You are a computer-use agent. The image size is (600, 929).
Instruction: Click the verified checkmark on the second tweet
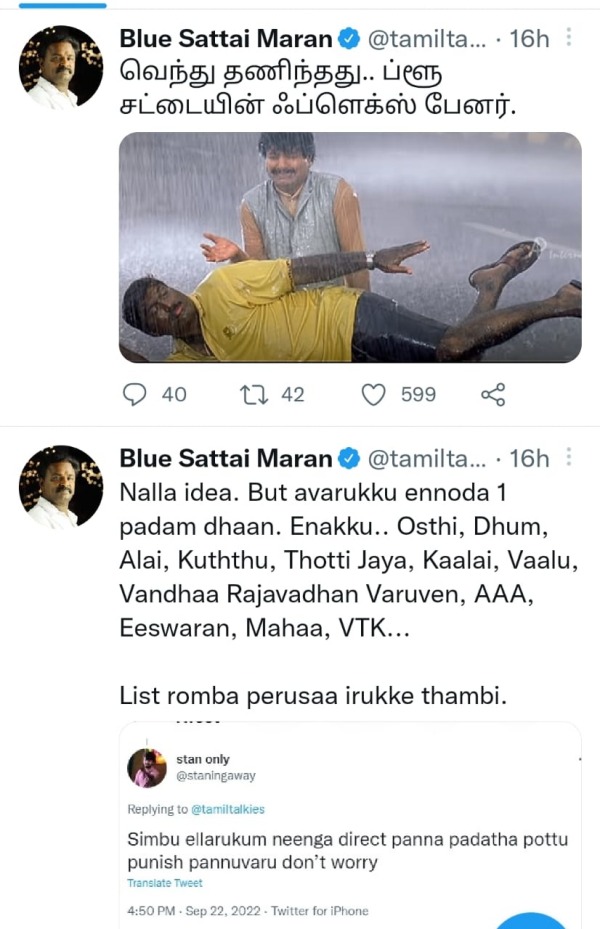[x=348, y=459]
